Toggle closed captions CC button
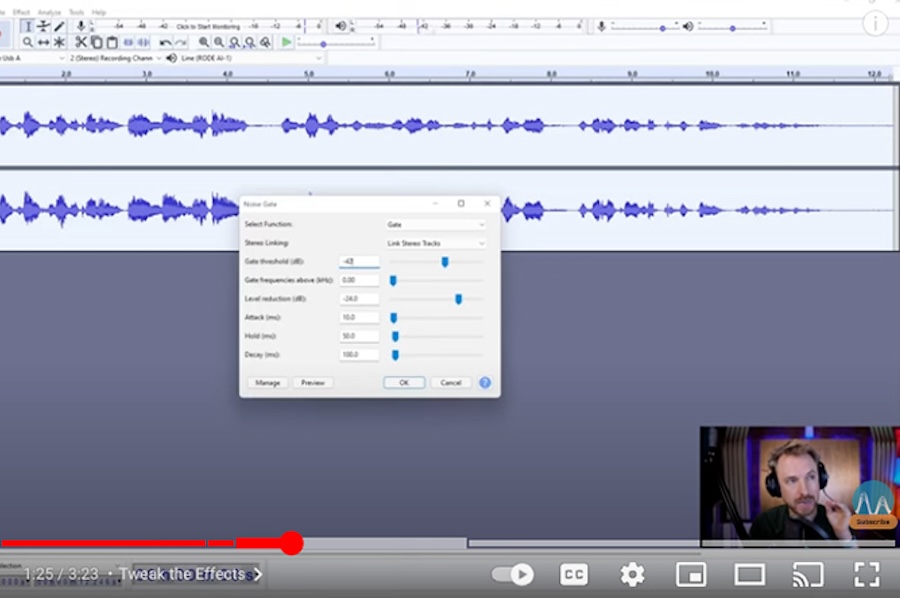The height and width of the screenshot is (598, 900). coord(573,574)
